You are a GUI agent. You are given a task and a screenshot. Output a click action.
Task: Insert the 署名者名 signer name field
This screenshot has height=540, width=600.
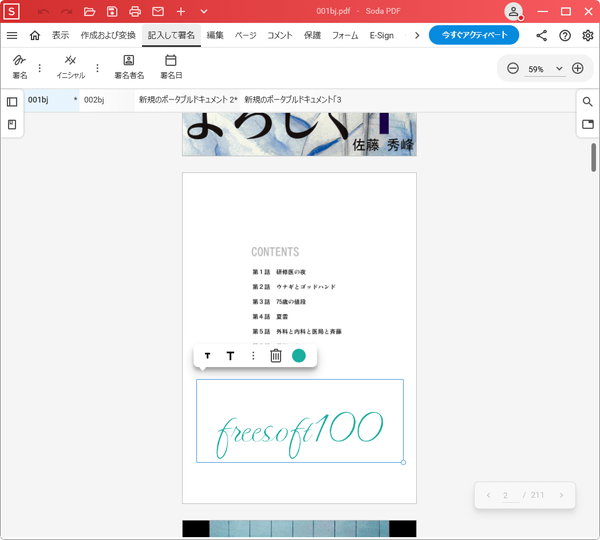[x=129, y=67]
